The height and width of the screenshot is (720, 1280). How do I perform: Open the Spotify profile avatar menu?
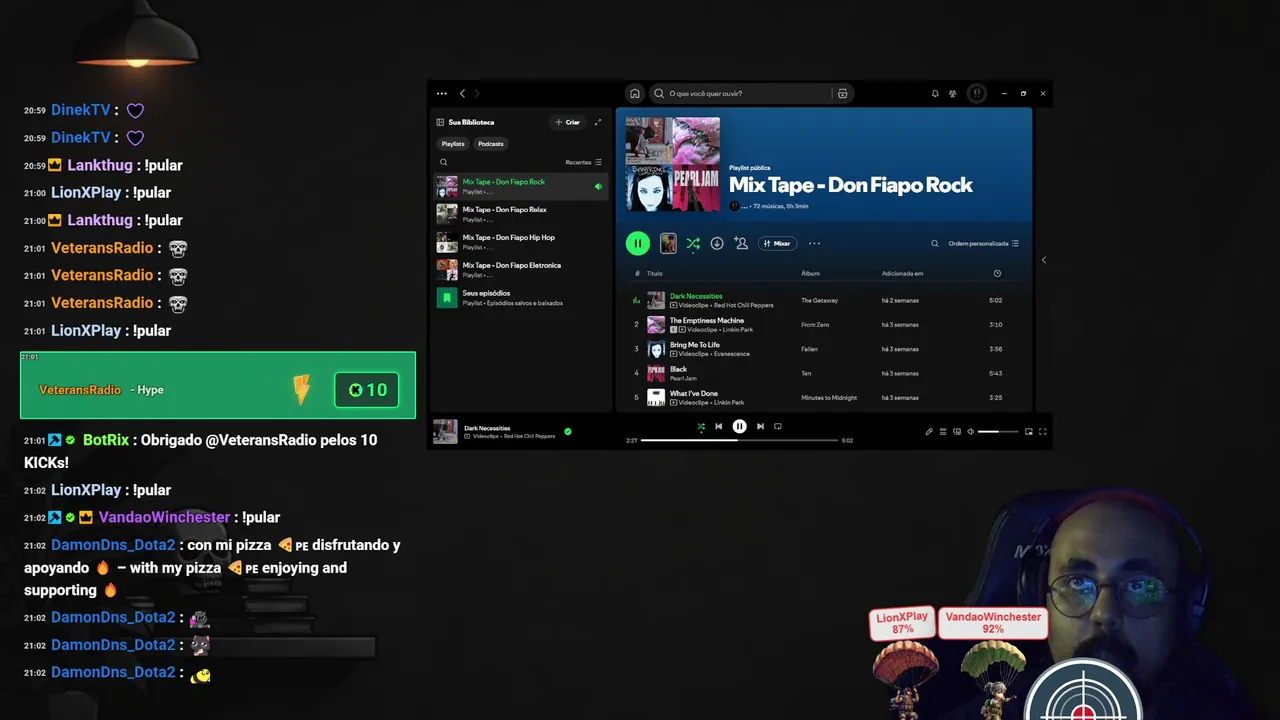(977, 94)
